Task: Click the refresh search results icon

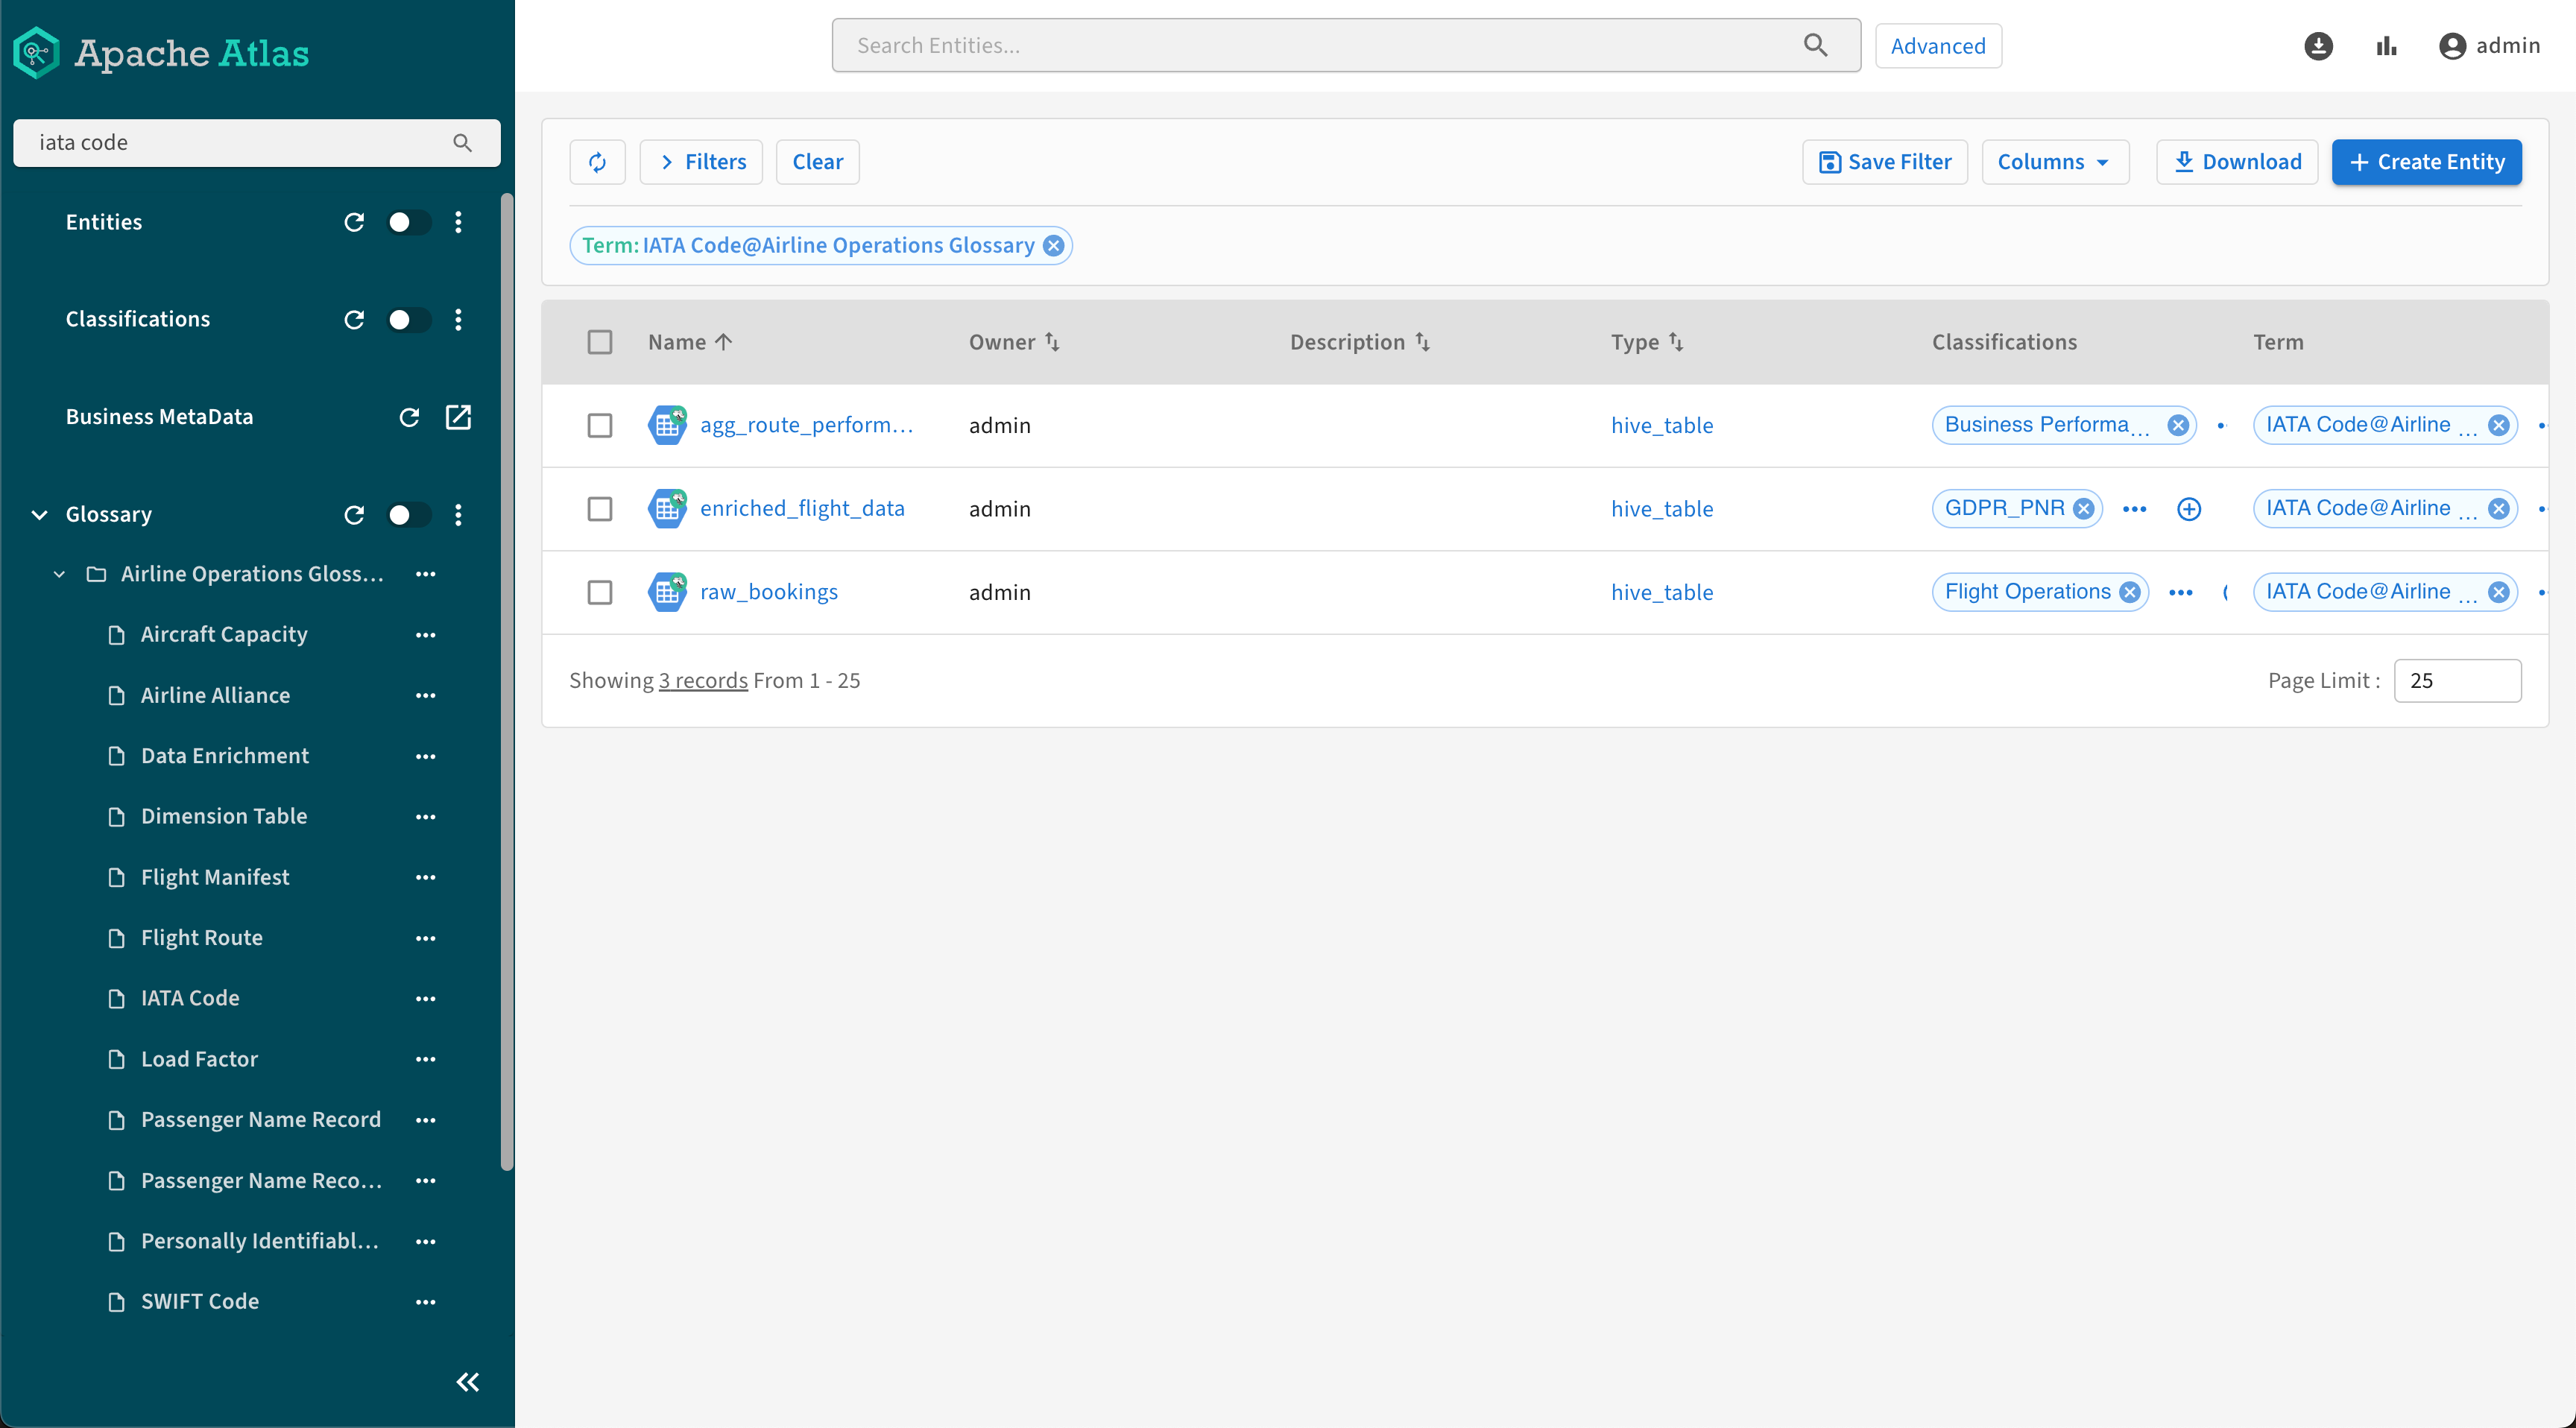Action: pyautogui.click(x=597, y=162)
